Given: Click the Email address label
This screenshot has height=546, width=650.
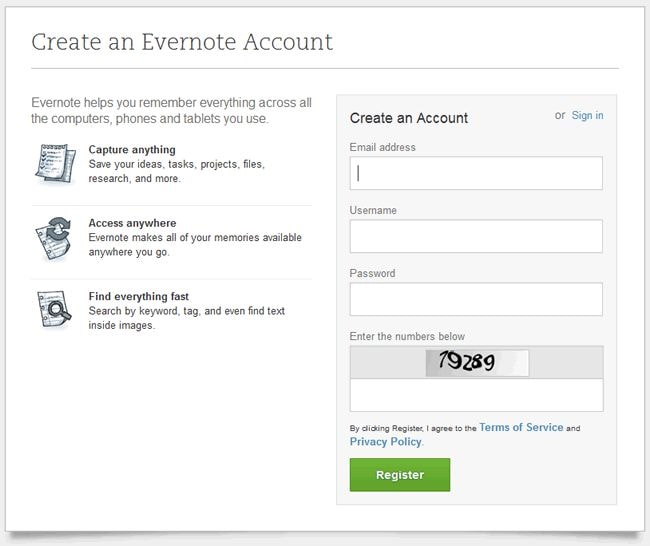Looking at the screenshot, I should [x=383, y=148].
